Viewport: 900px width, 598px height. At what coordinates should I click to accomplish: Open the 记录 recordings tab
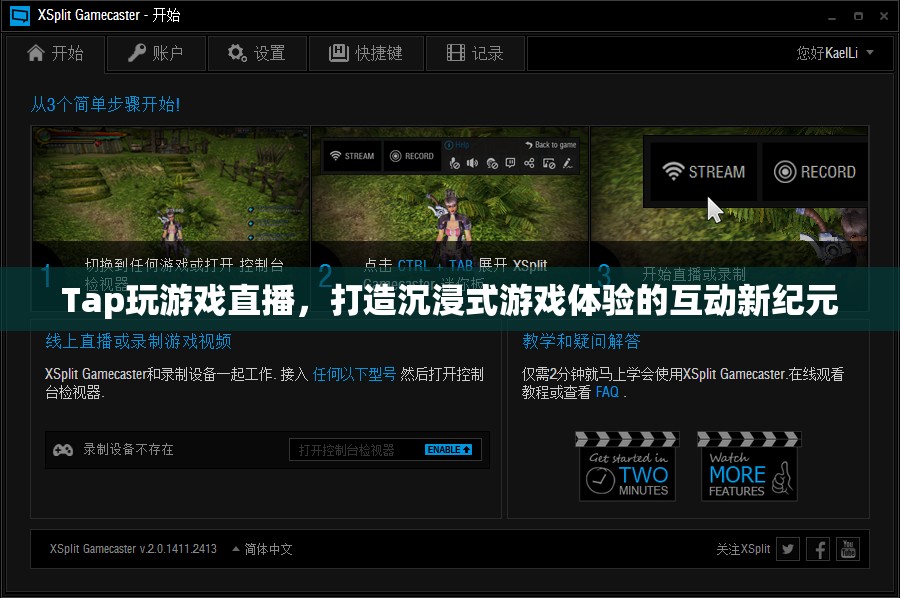point(475,53)
